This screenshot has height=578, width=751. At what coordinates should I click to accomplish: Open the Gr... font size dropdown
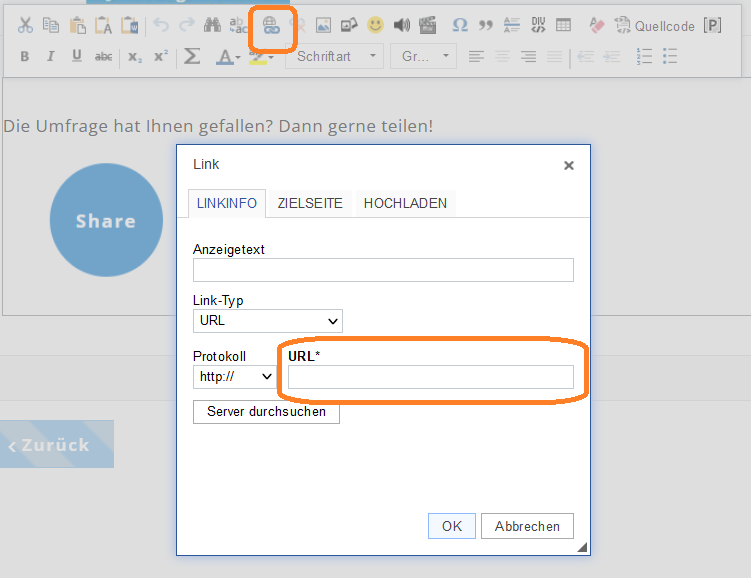pos(423,57)
